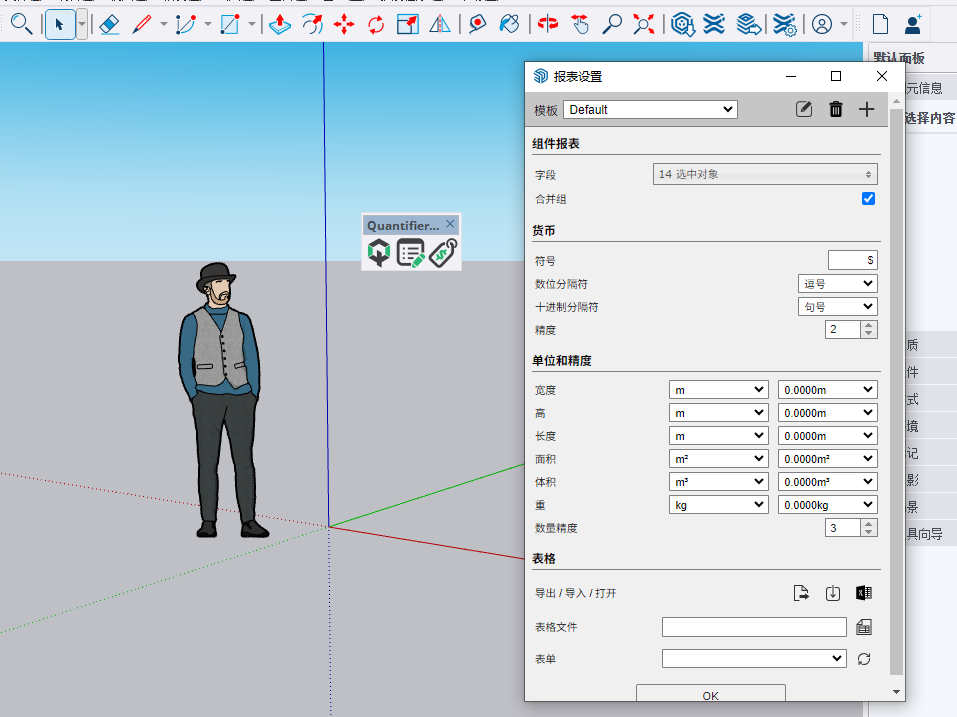Open the Quantifier Pro cost tag tool
957x717 pixels.
click(x=443, y=252)
